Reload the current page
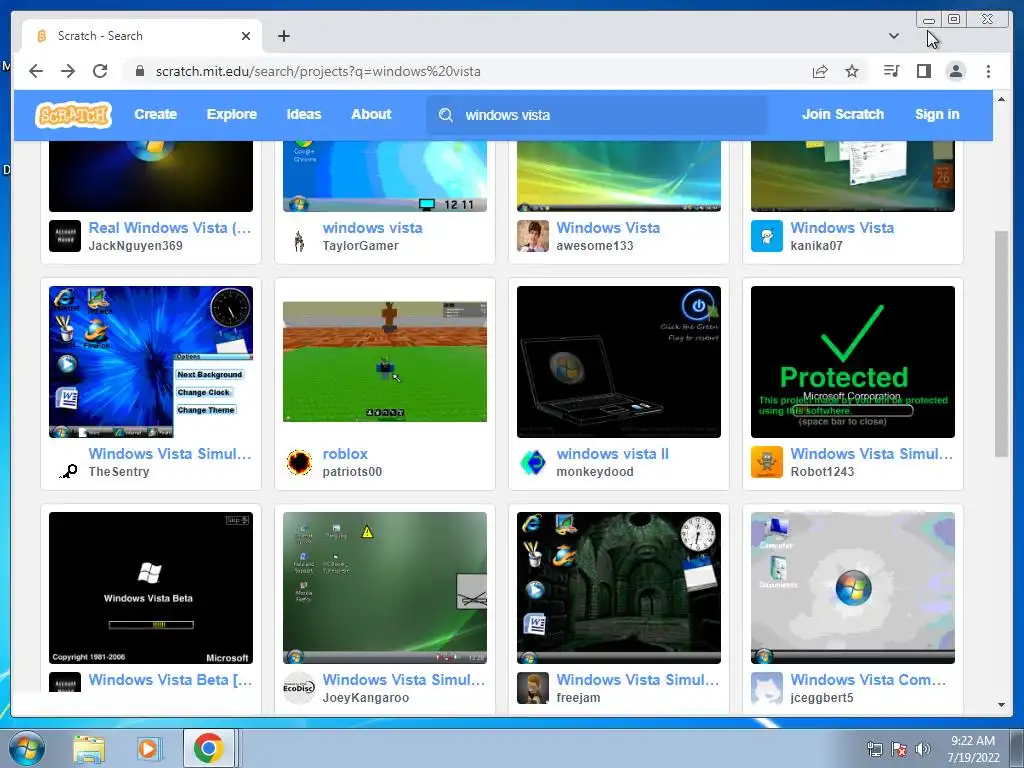The width and height of the screenshot is (1024, 768). [x=100, y=71]
